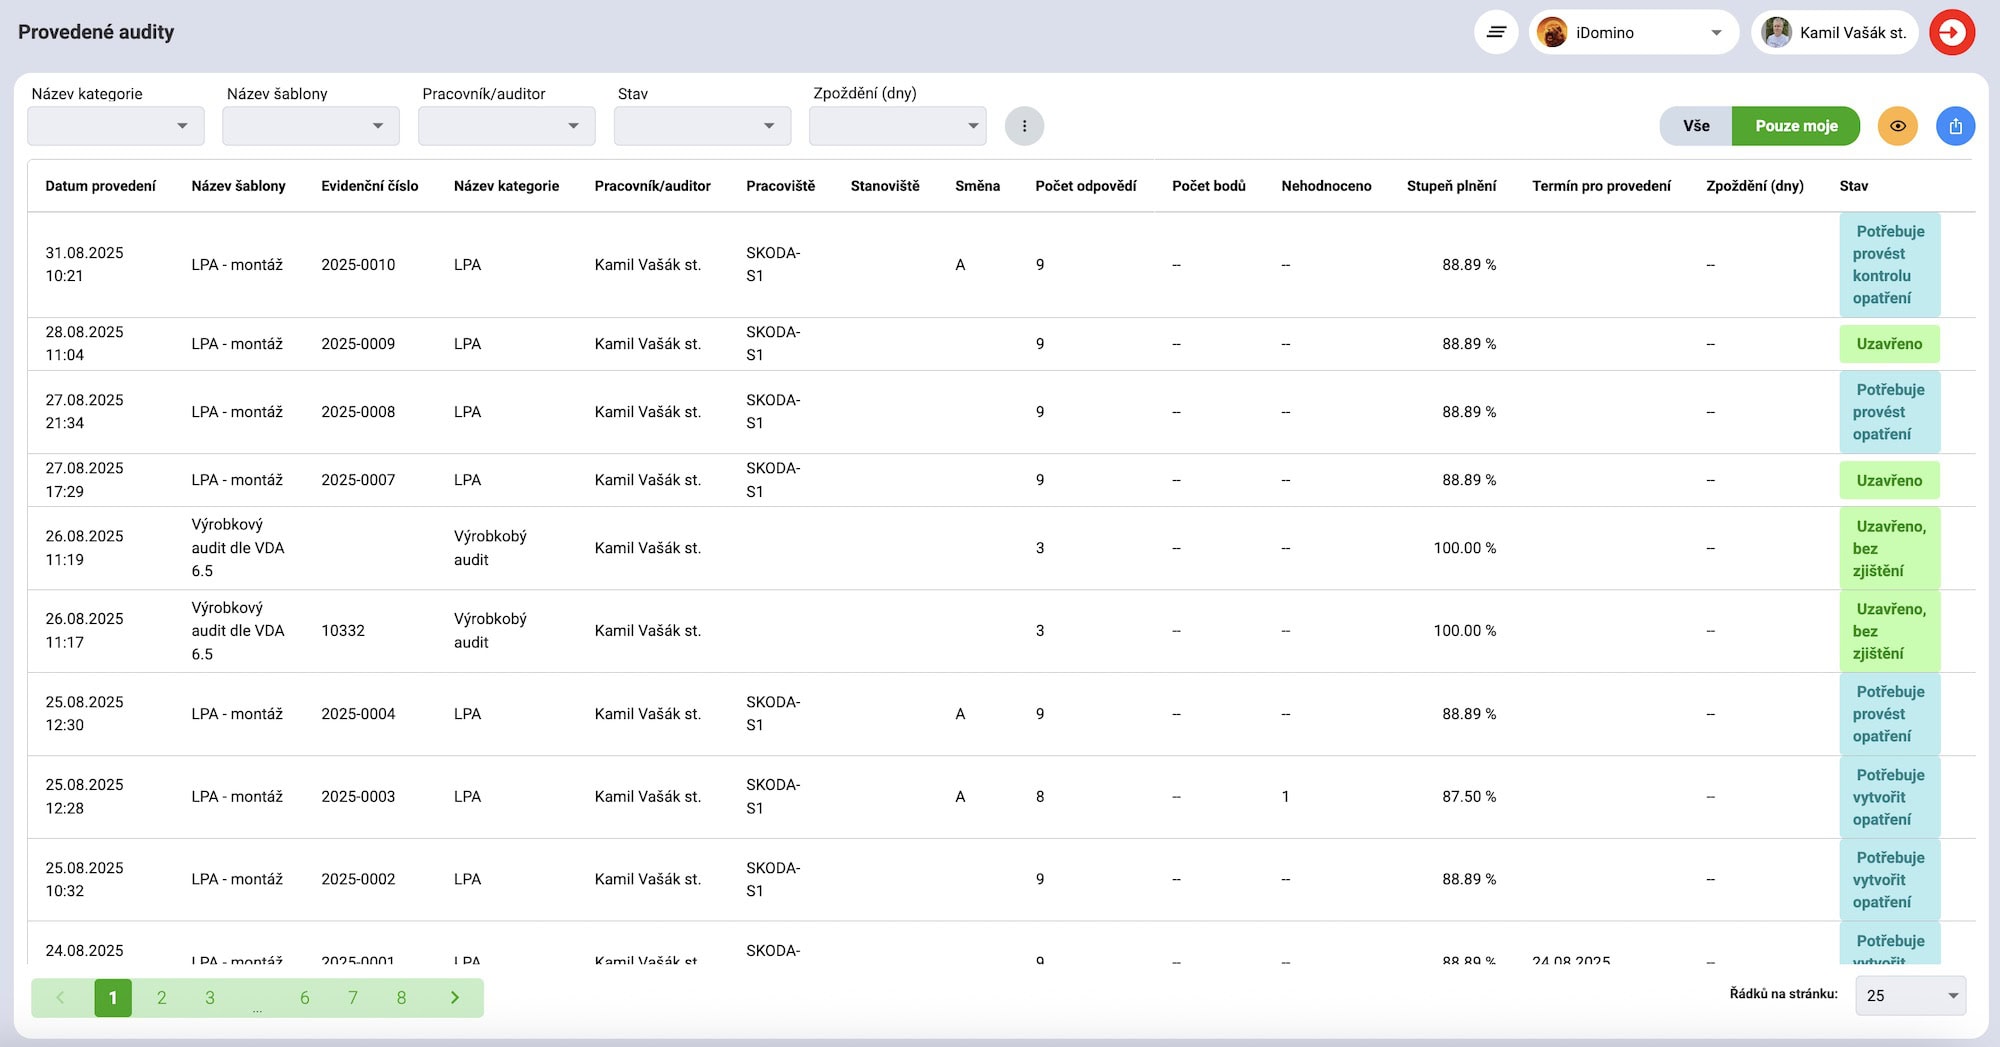Click the previous page arrow
This screenshot has height=1047, width=2000.
[x=60, y=997]
